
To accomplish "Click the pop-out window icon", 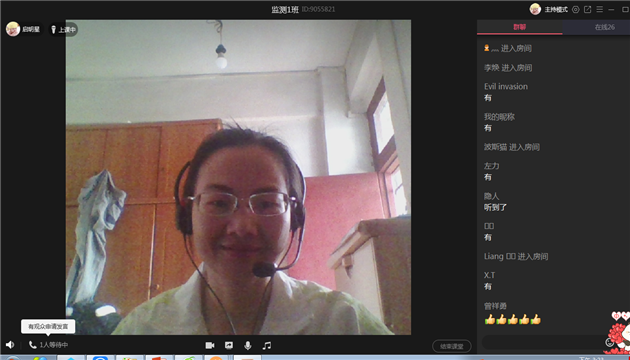I will [587, 9].
